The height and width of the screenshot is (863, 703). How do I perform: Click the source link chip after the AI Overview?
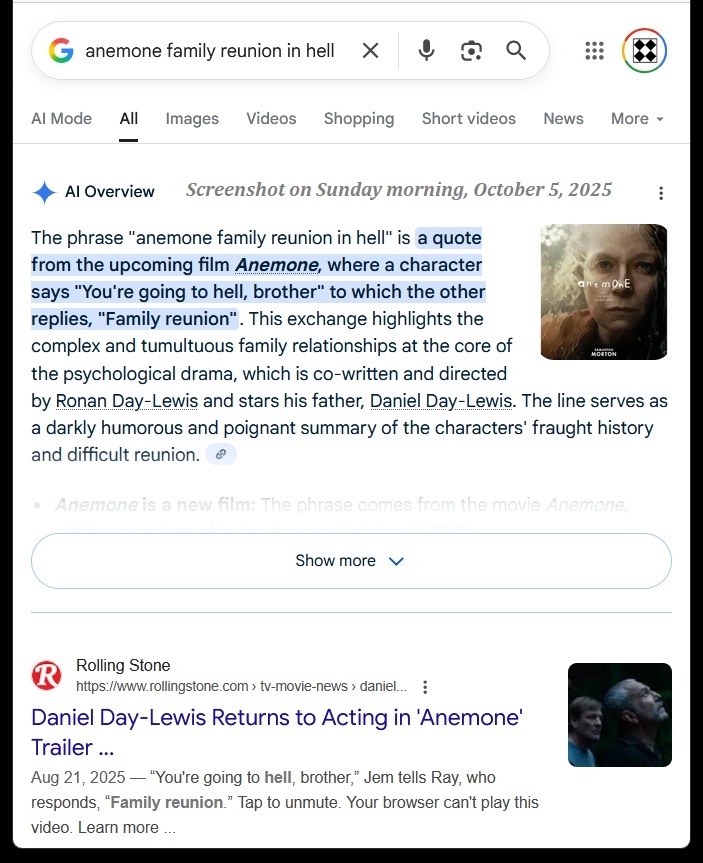[x=221, y=455]
